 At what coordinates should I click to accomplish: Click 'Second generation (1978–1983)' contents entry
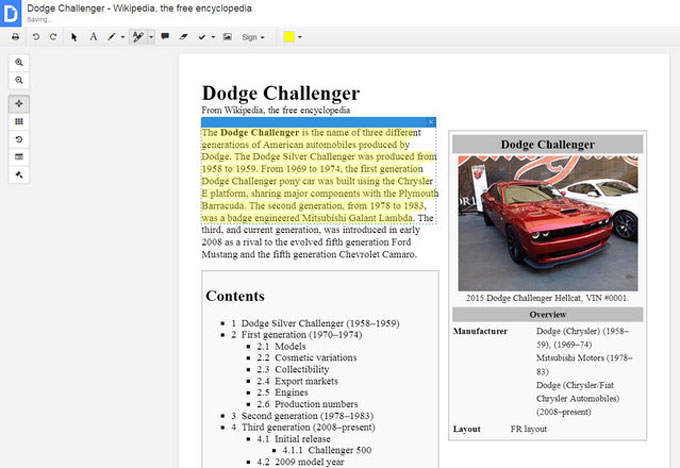click(307, 416)
